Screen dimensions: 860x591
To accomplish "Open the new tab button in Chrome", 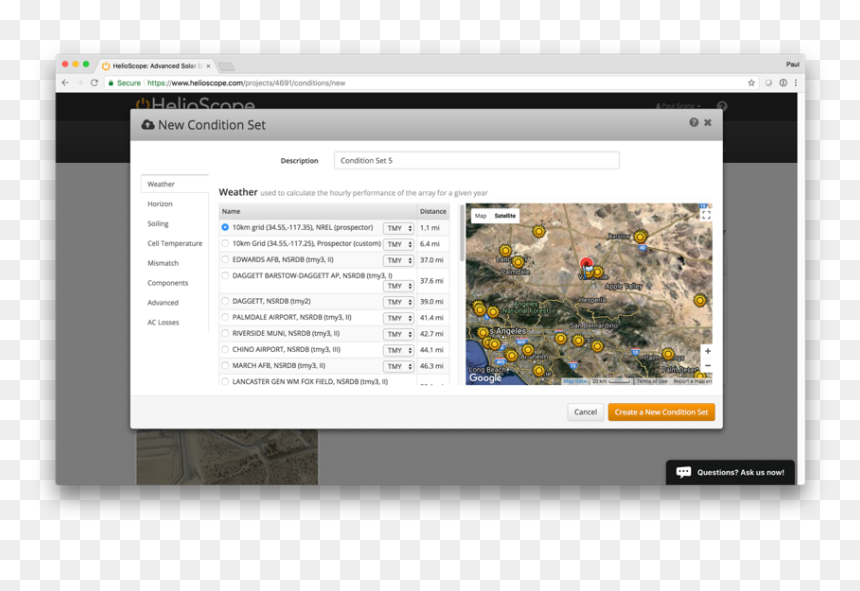I will click(x=226, y=66).
